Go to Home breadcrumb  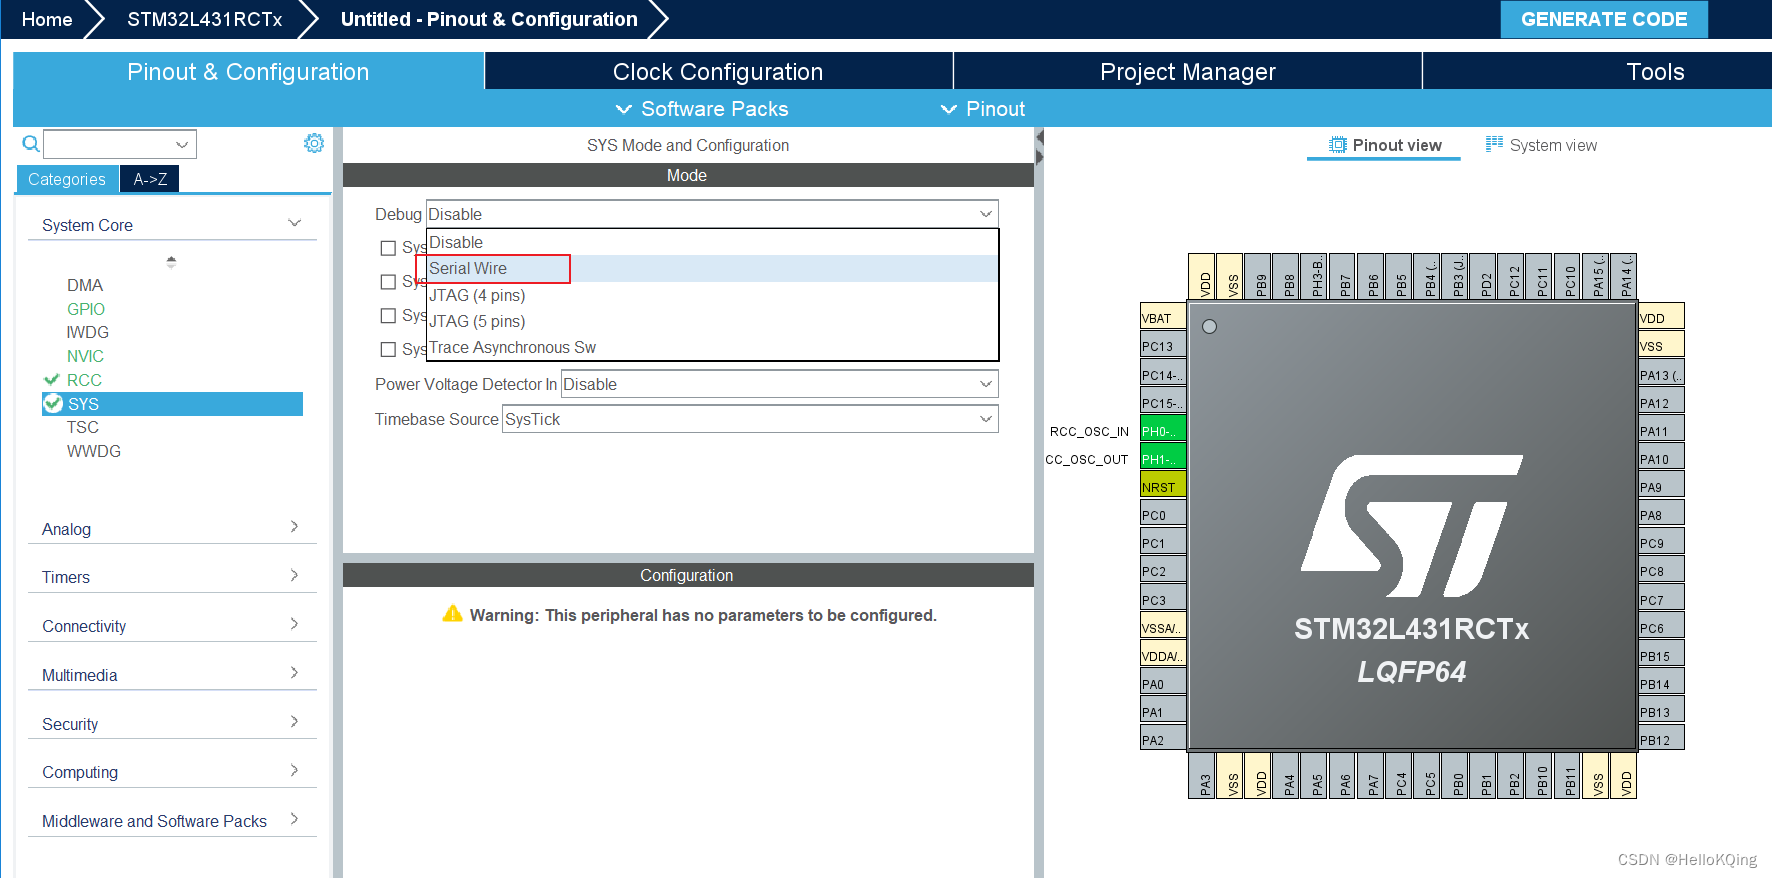tap(47, 19)
